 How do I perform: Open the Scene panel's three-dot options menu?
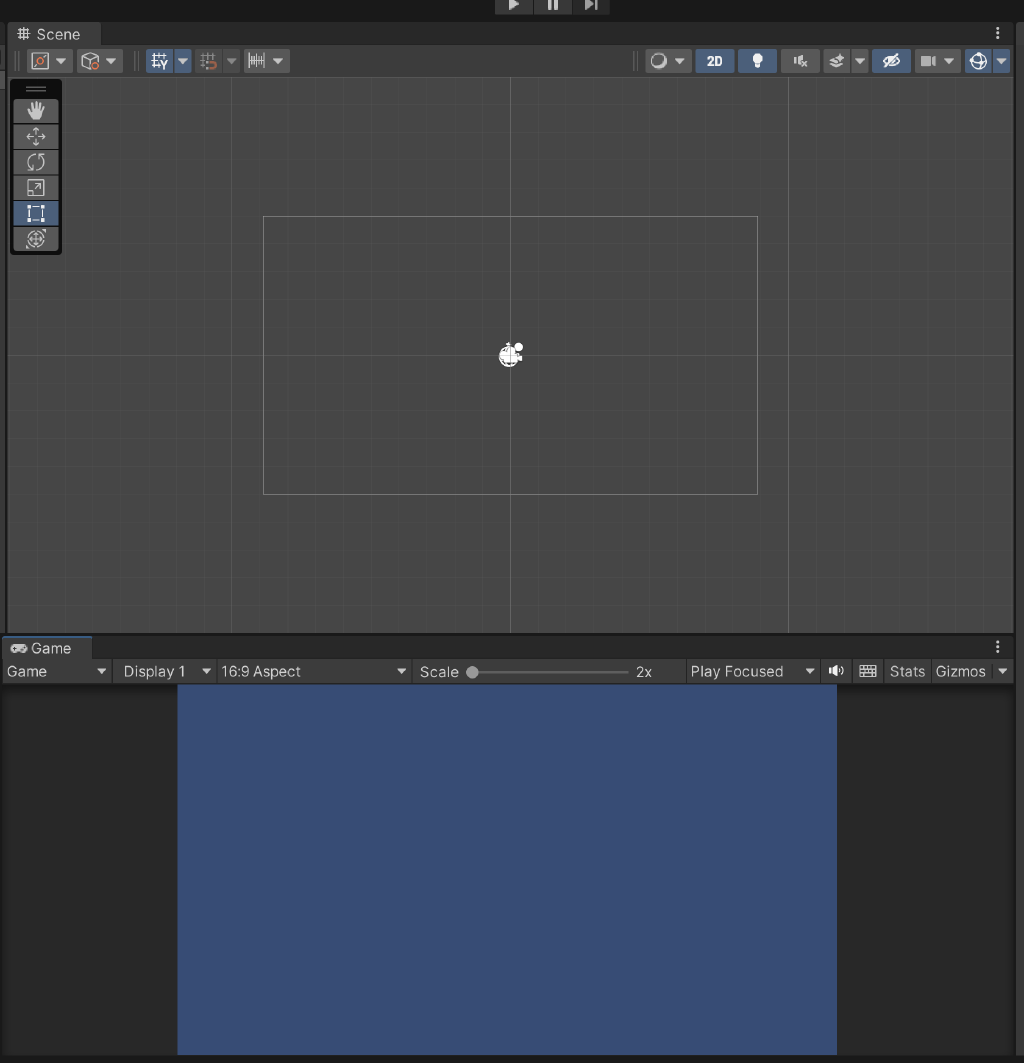point(997,33)
